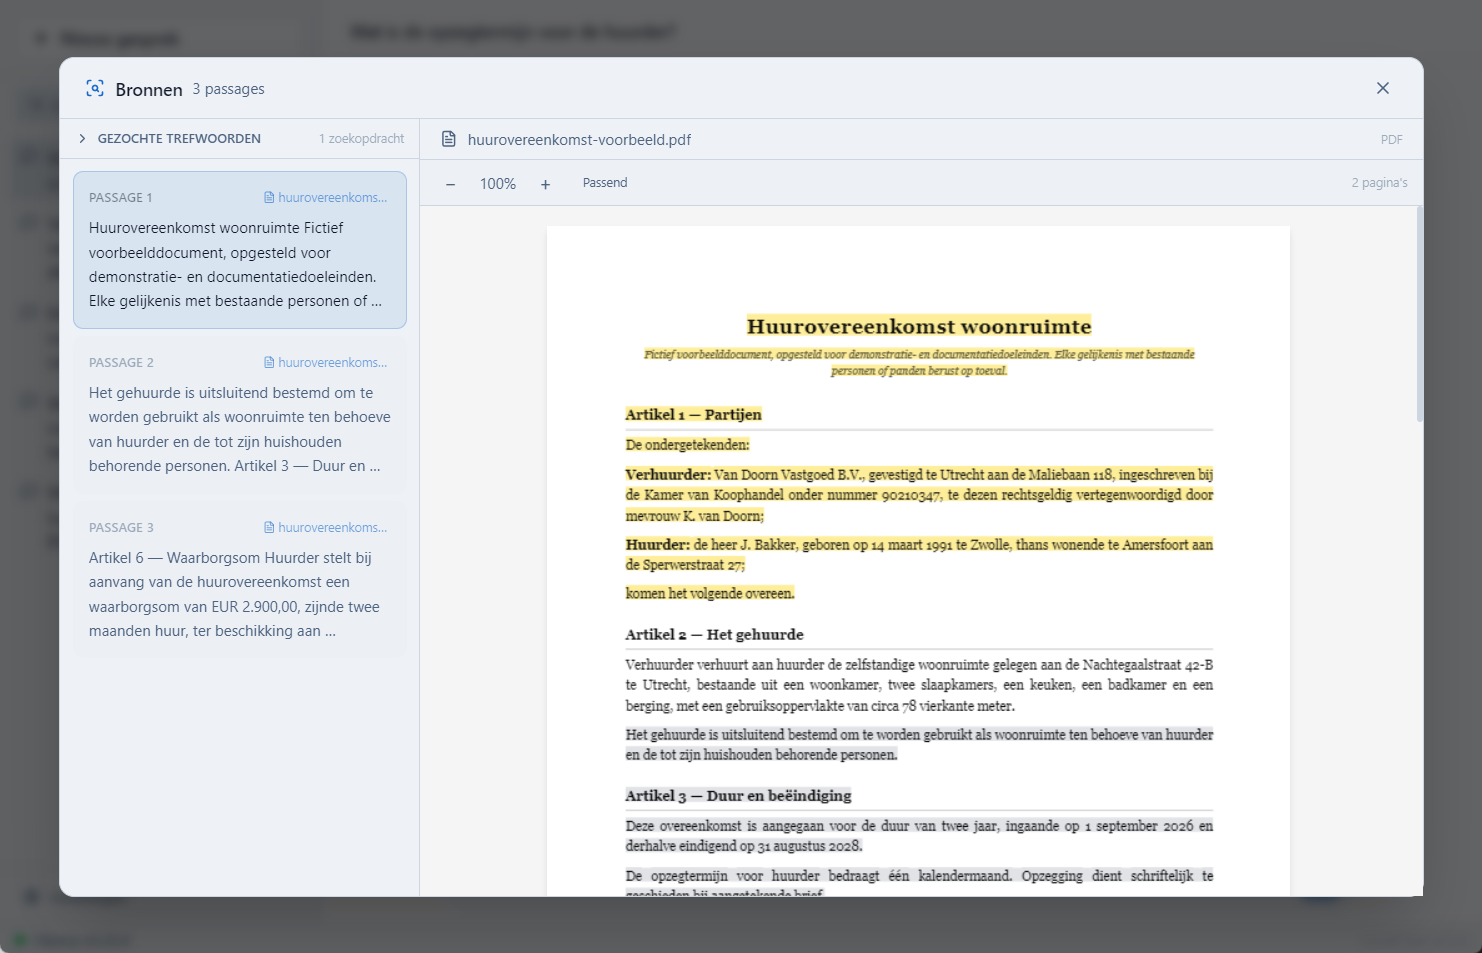Click the 'Huurder:' paragraph in the PDF
Screen dimensions: 1482x953
pyautogui.click(x=919, y=555)
